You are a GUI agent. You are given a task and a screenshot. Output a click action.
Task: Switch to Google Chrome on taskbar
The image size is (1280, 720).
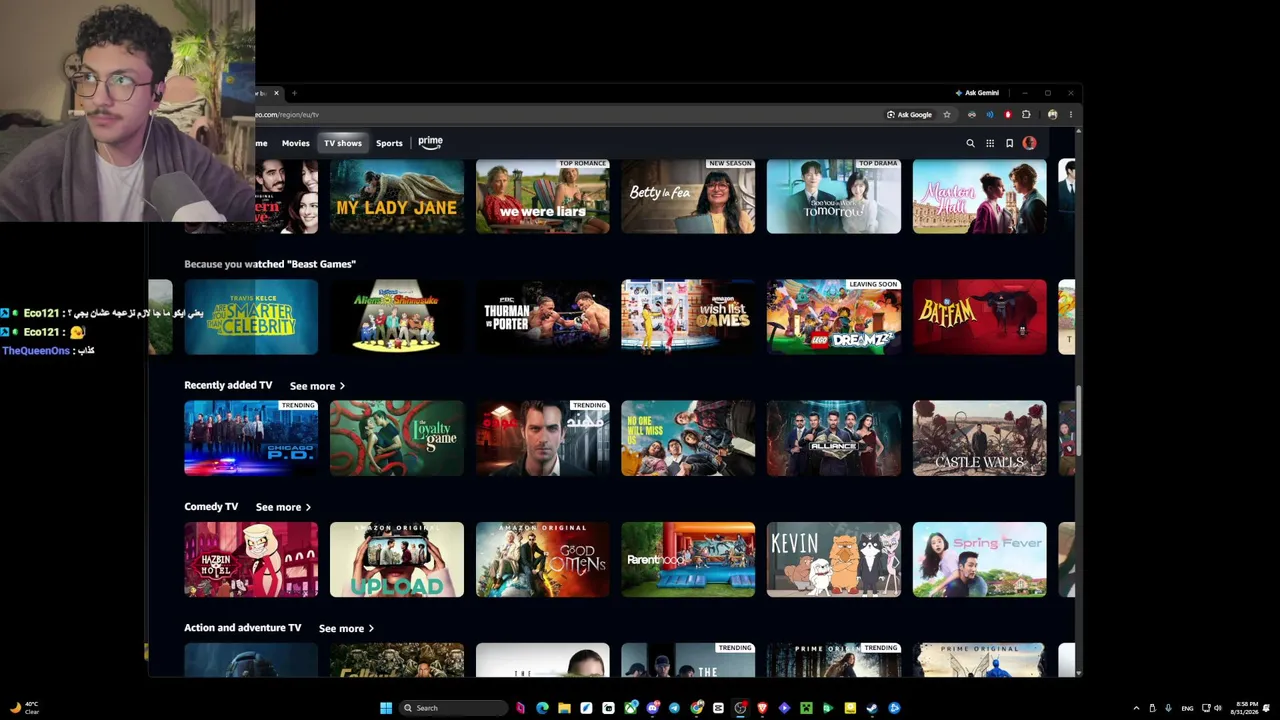tap(696, 708)
